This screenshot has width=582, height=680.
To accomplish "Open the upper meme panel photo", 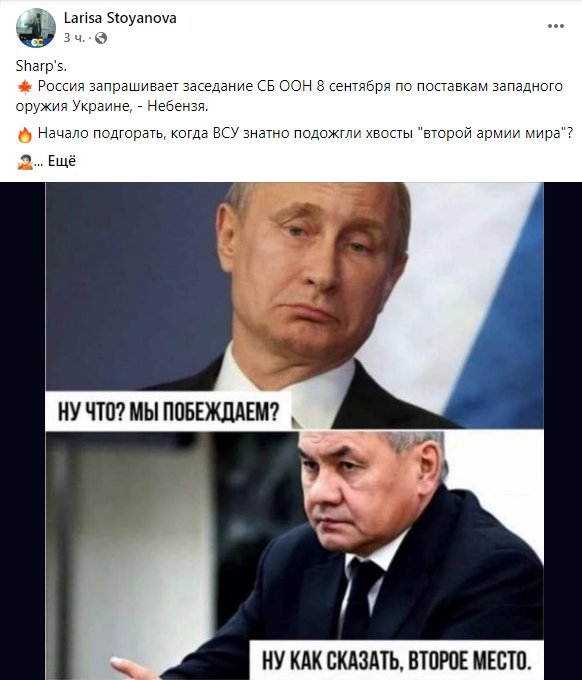I will coord(294,306).
